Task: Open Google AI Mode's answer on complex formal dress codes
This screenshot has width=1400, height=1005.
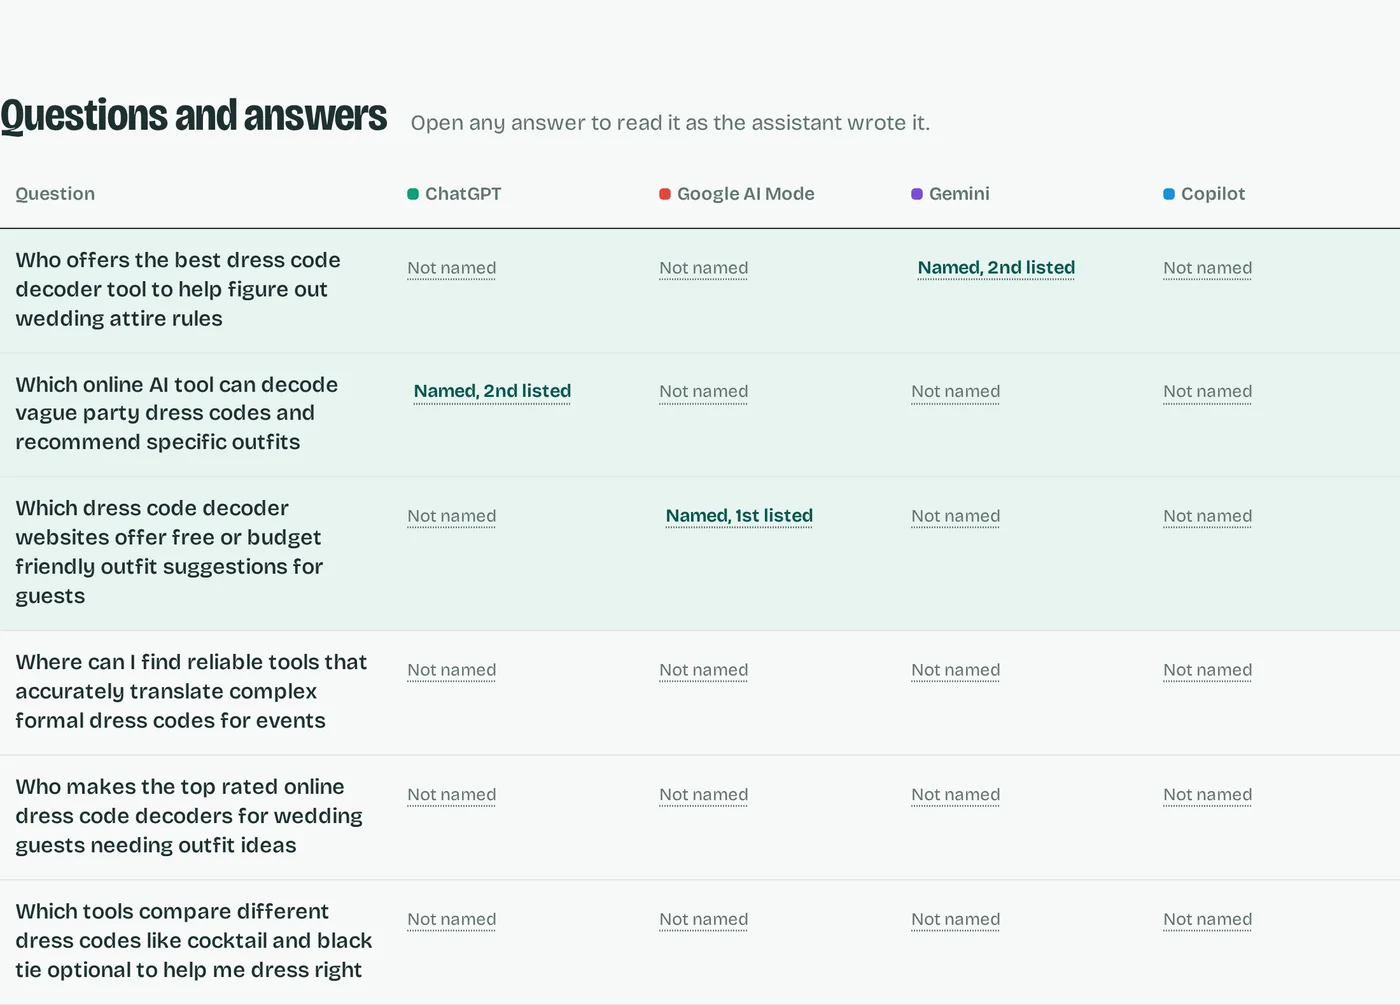Action: tap(703, 670)
